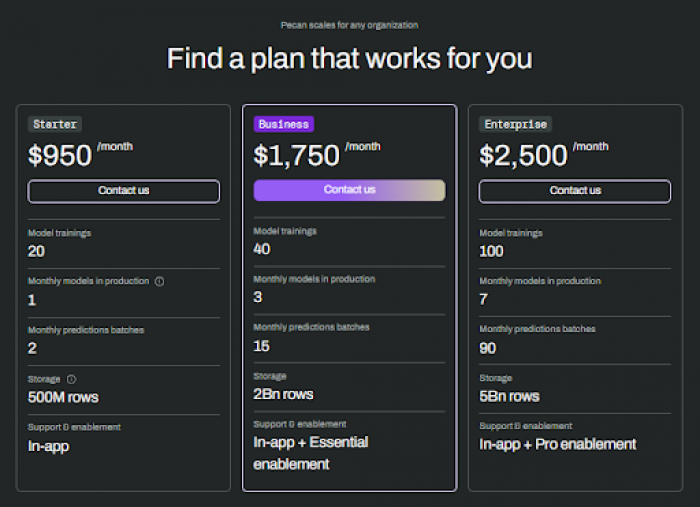This screenshot has width=700, height=507.
Task: Click info icon beside Monthly models in production
Action: click(159, 281)
